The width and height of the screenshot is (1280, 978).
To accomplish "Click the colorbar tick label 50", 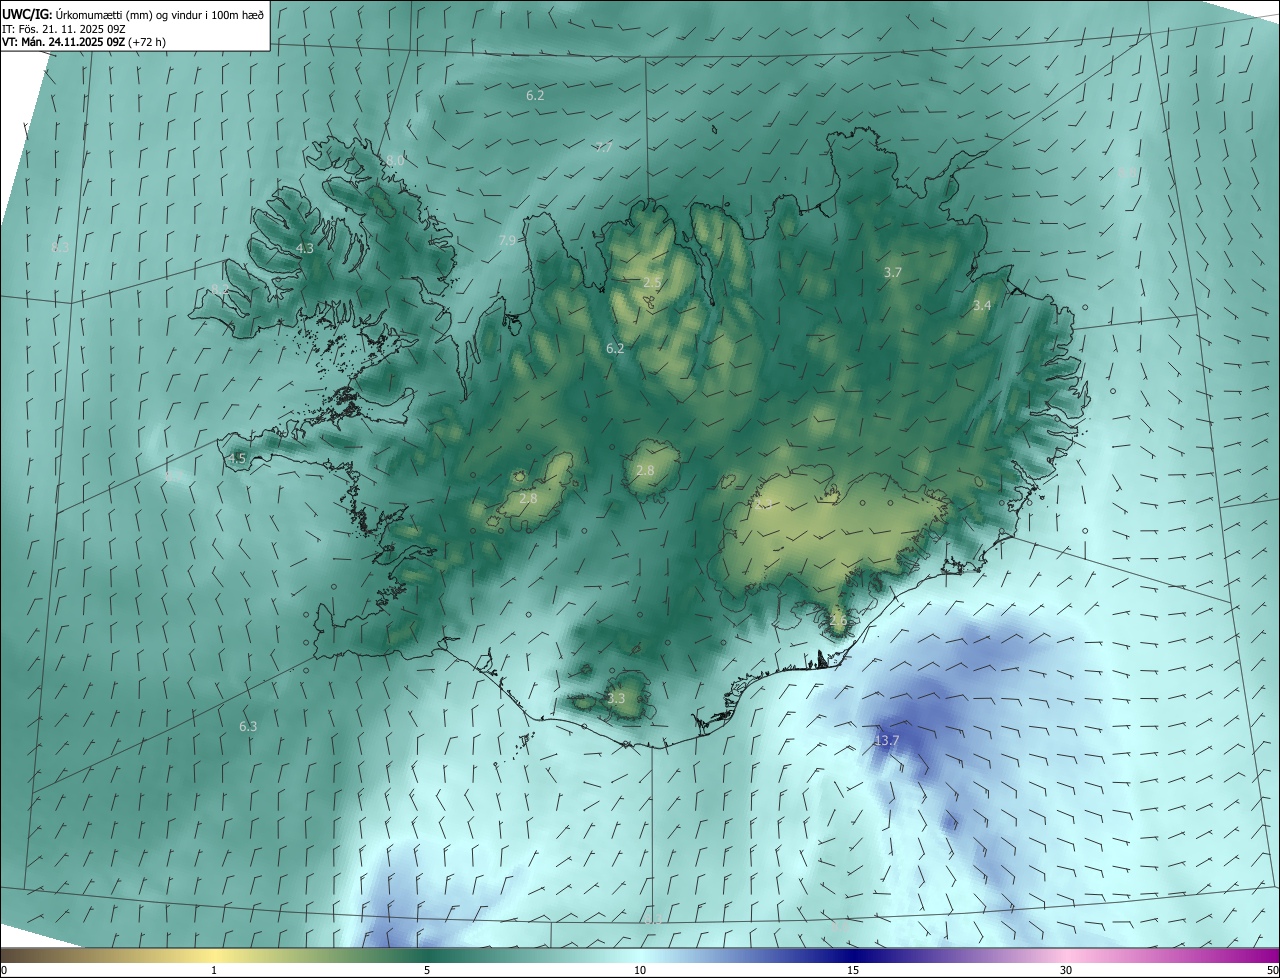I will tap(1272, 970).
